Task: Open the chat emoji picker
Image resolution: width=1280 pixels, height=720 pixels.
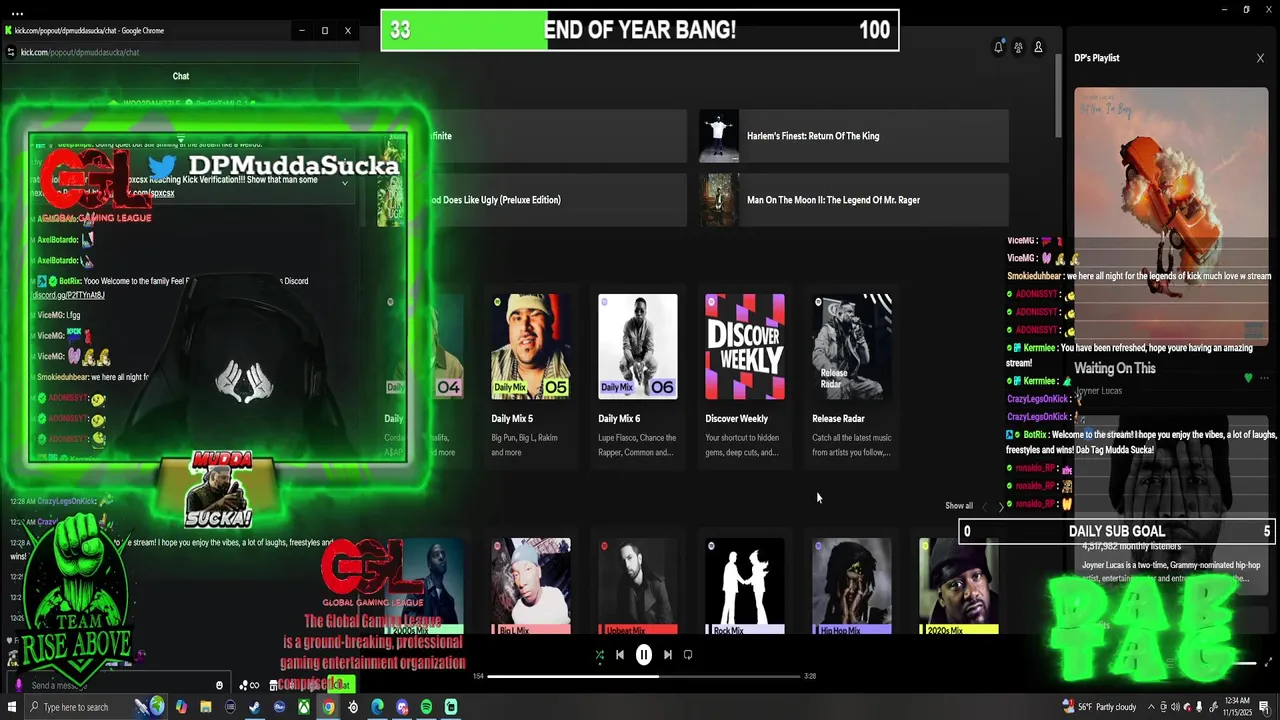Action: pos(219,685)
